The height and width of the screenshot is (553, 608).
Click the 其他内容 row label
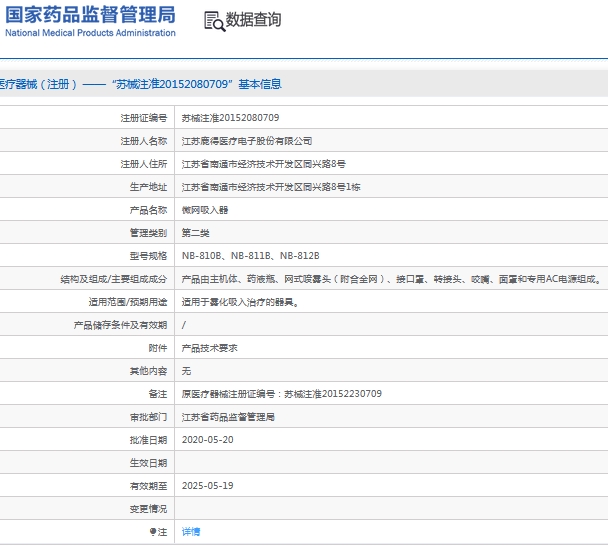tap(148, 371)
